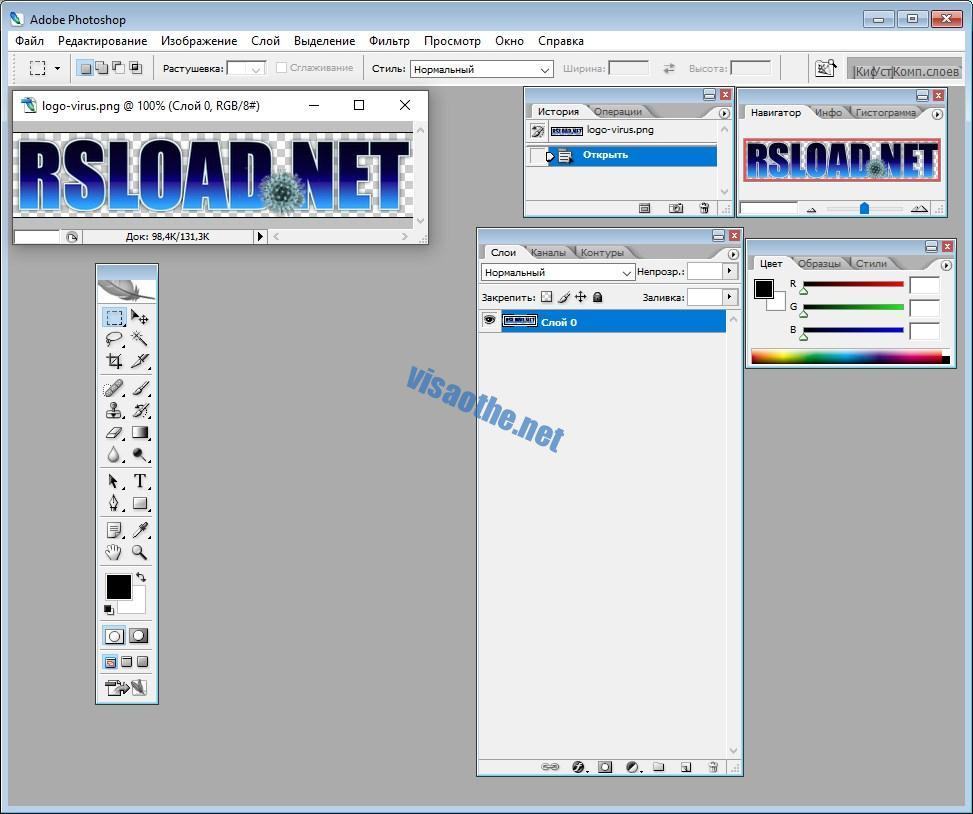The width and height of the screenshot is (973, 814).
Task: Select the Открыть history state
Action: pos(621,155)
